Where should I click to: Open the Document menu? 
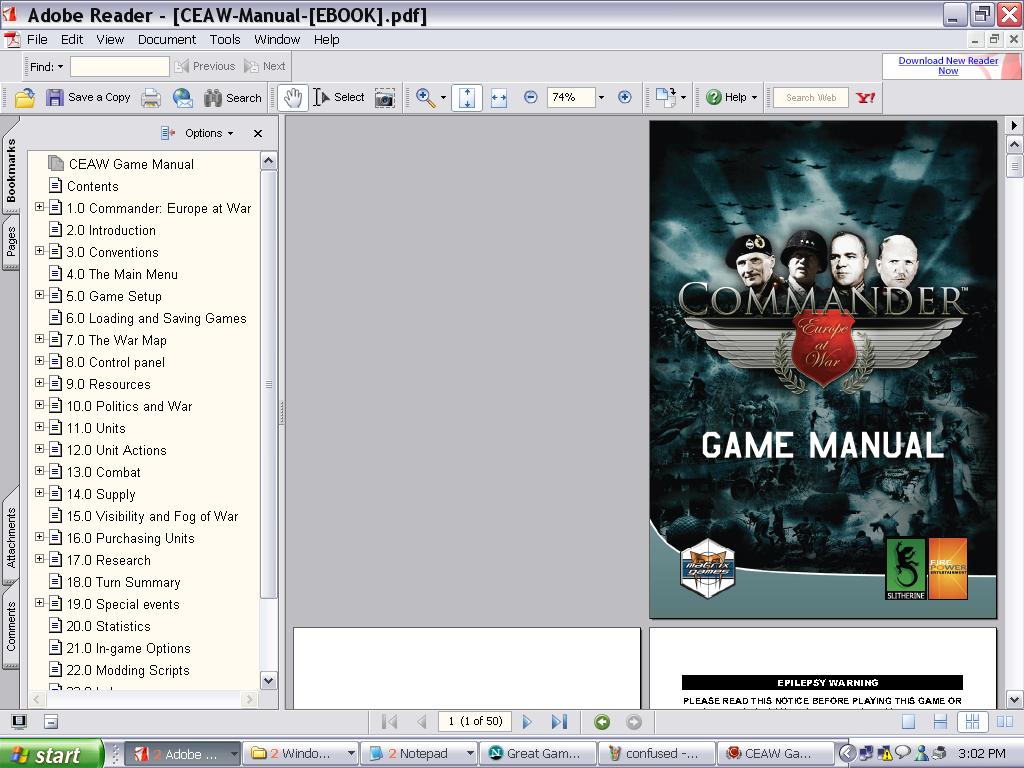167,40
